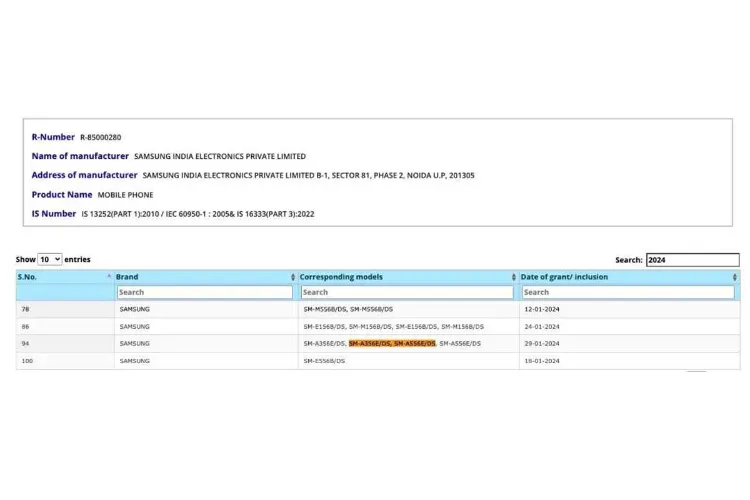Click the R-Number value R-85000280
This screenshot has height=500, width=750.
click(x=100, y=137)
